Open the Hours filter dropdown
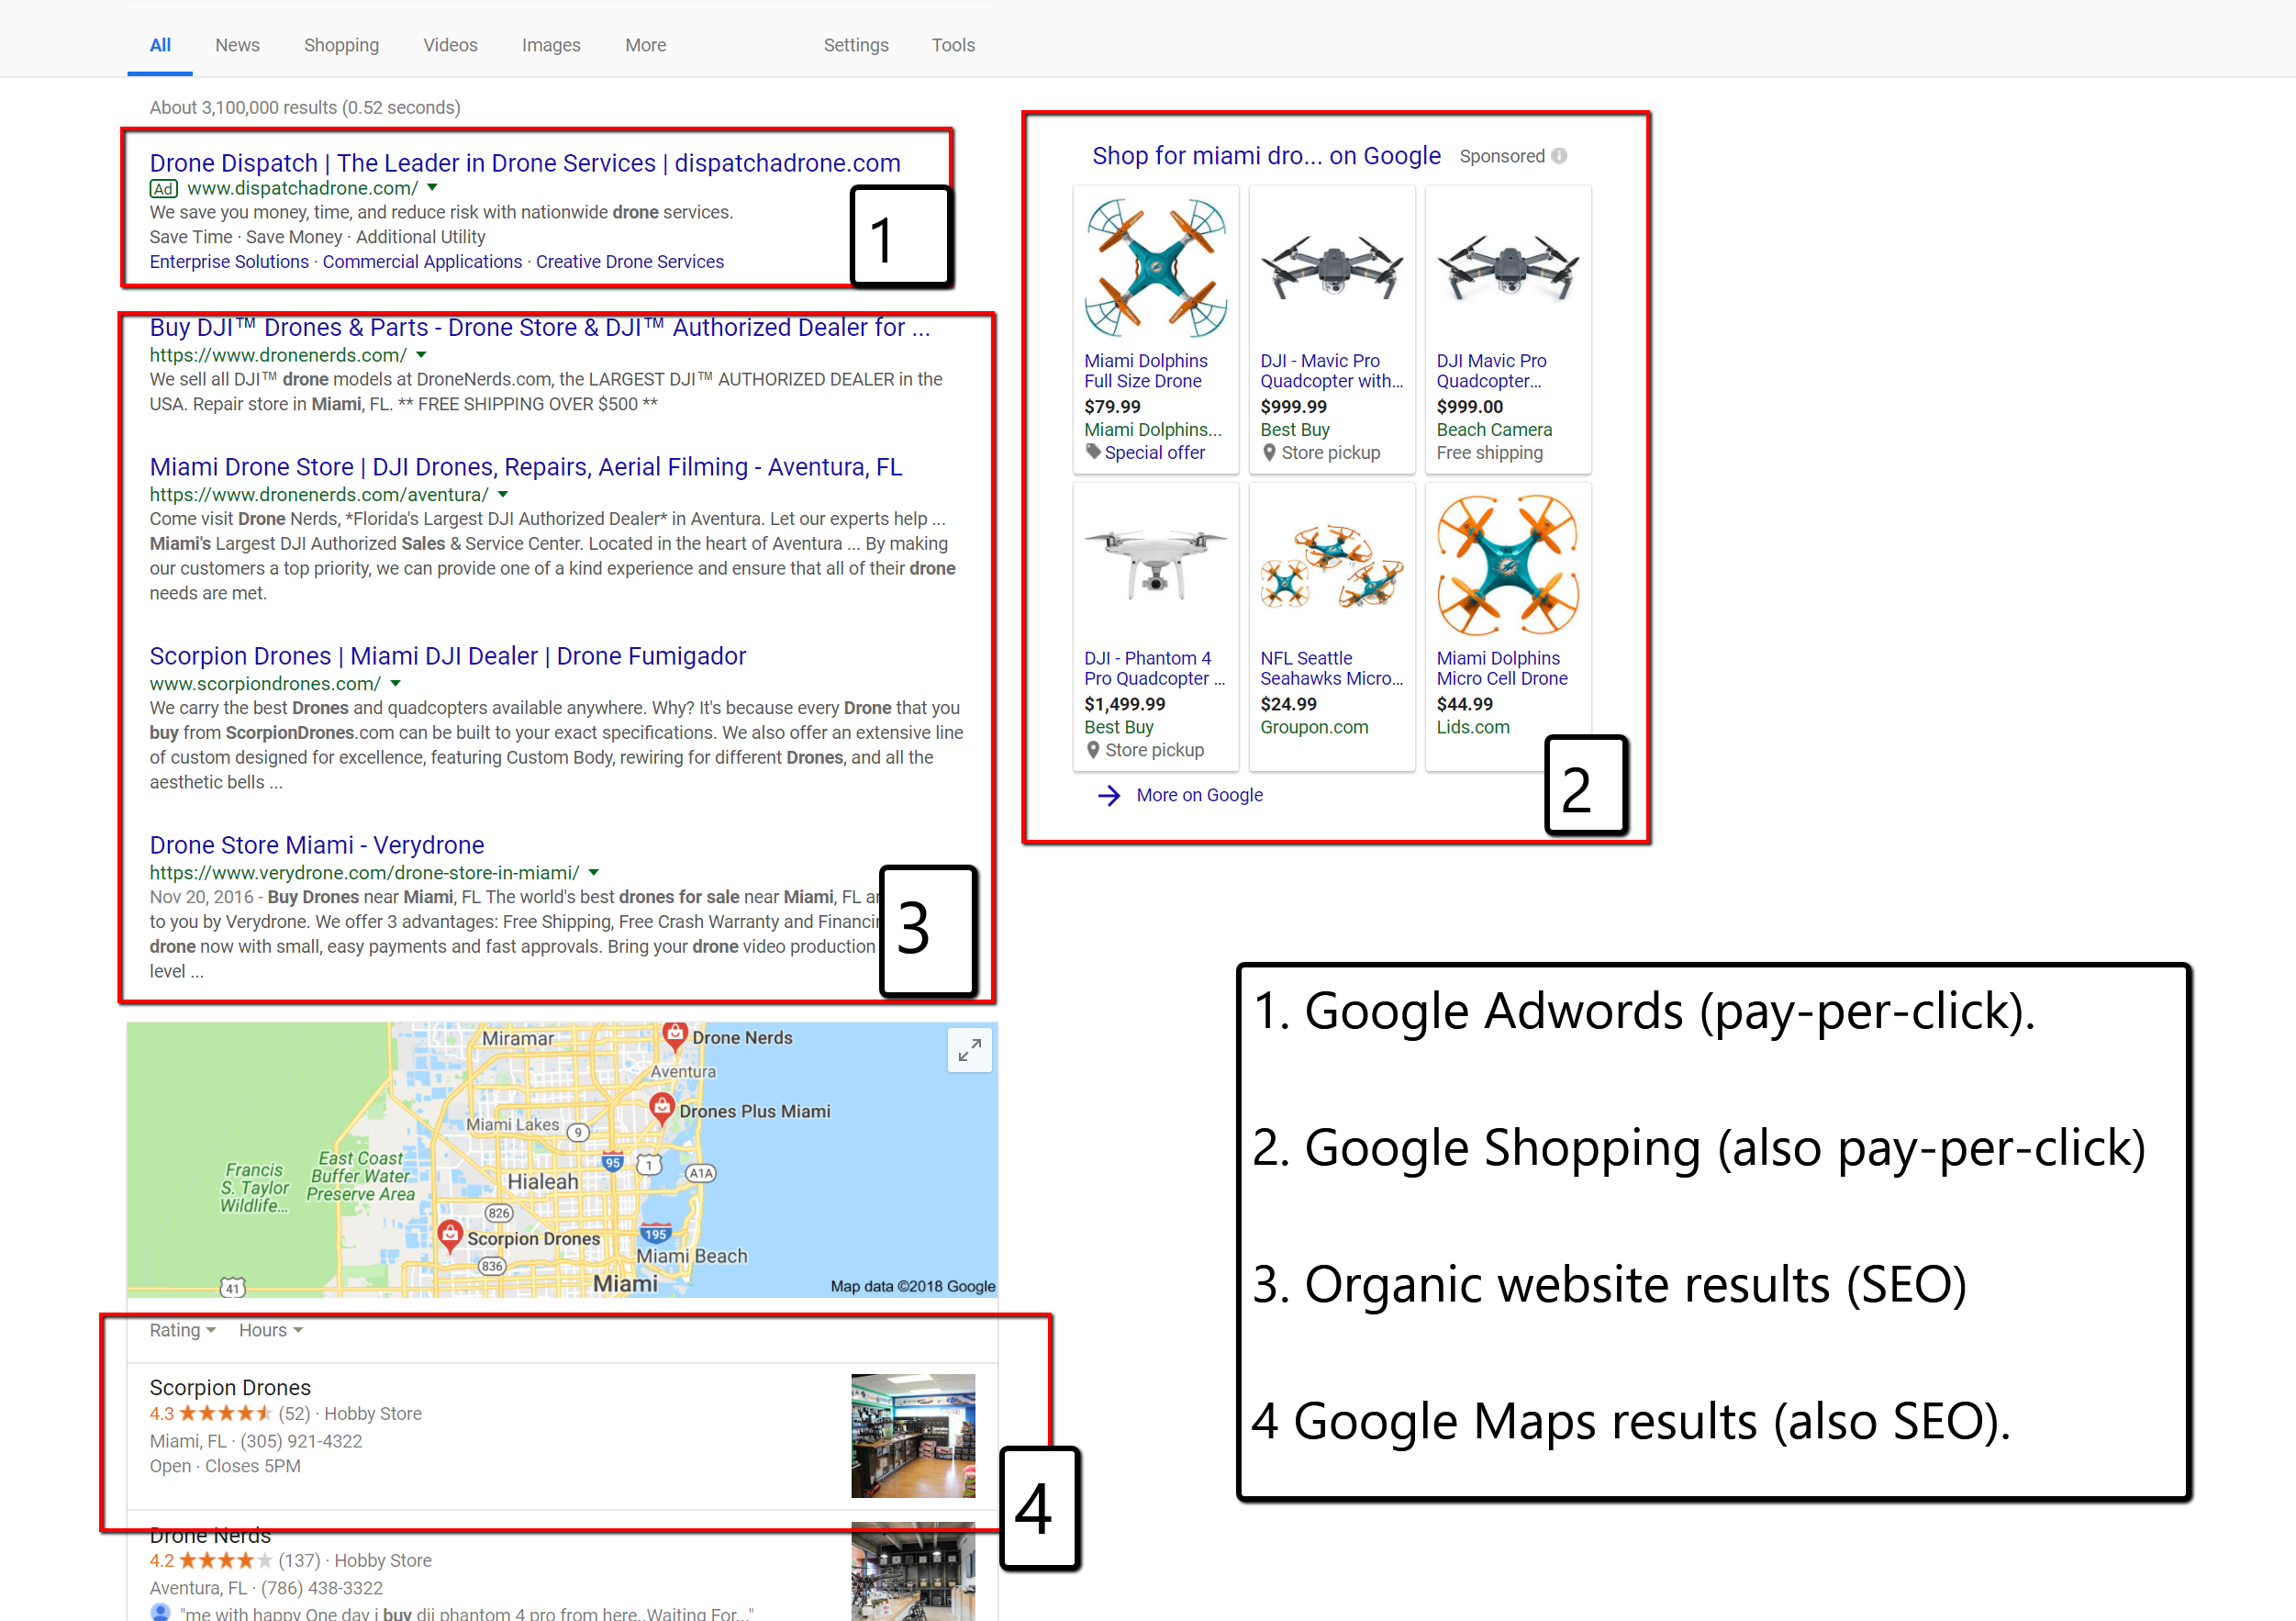The width and height of the screenshot is (2296, 1621). (x=270, y=1330)
